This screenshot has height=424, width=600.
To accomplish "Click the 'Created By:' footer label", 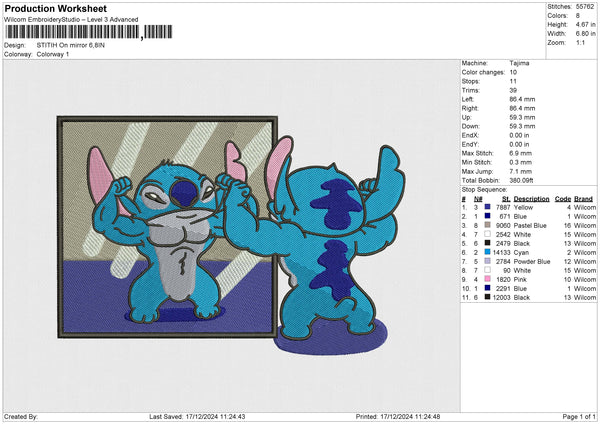I will click(x=21, y=416).
